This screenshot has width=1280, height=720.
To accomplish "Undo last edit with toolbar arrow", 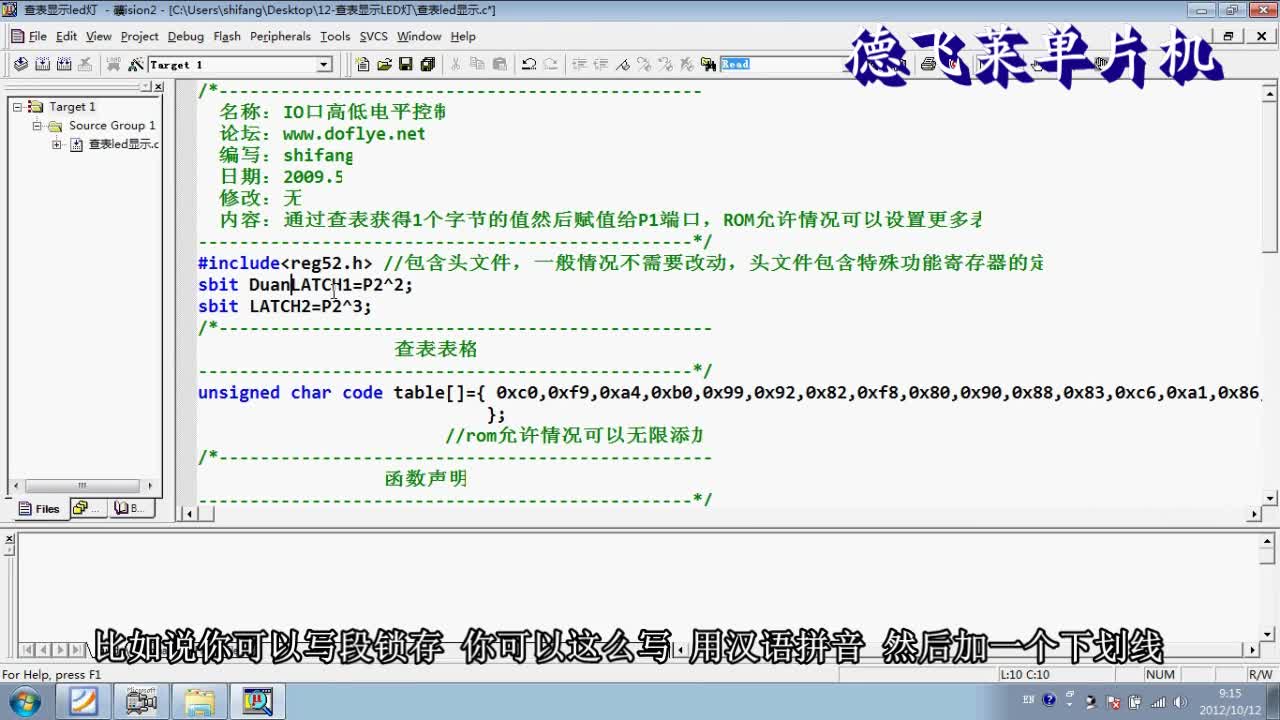I will (529, 64).
